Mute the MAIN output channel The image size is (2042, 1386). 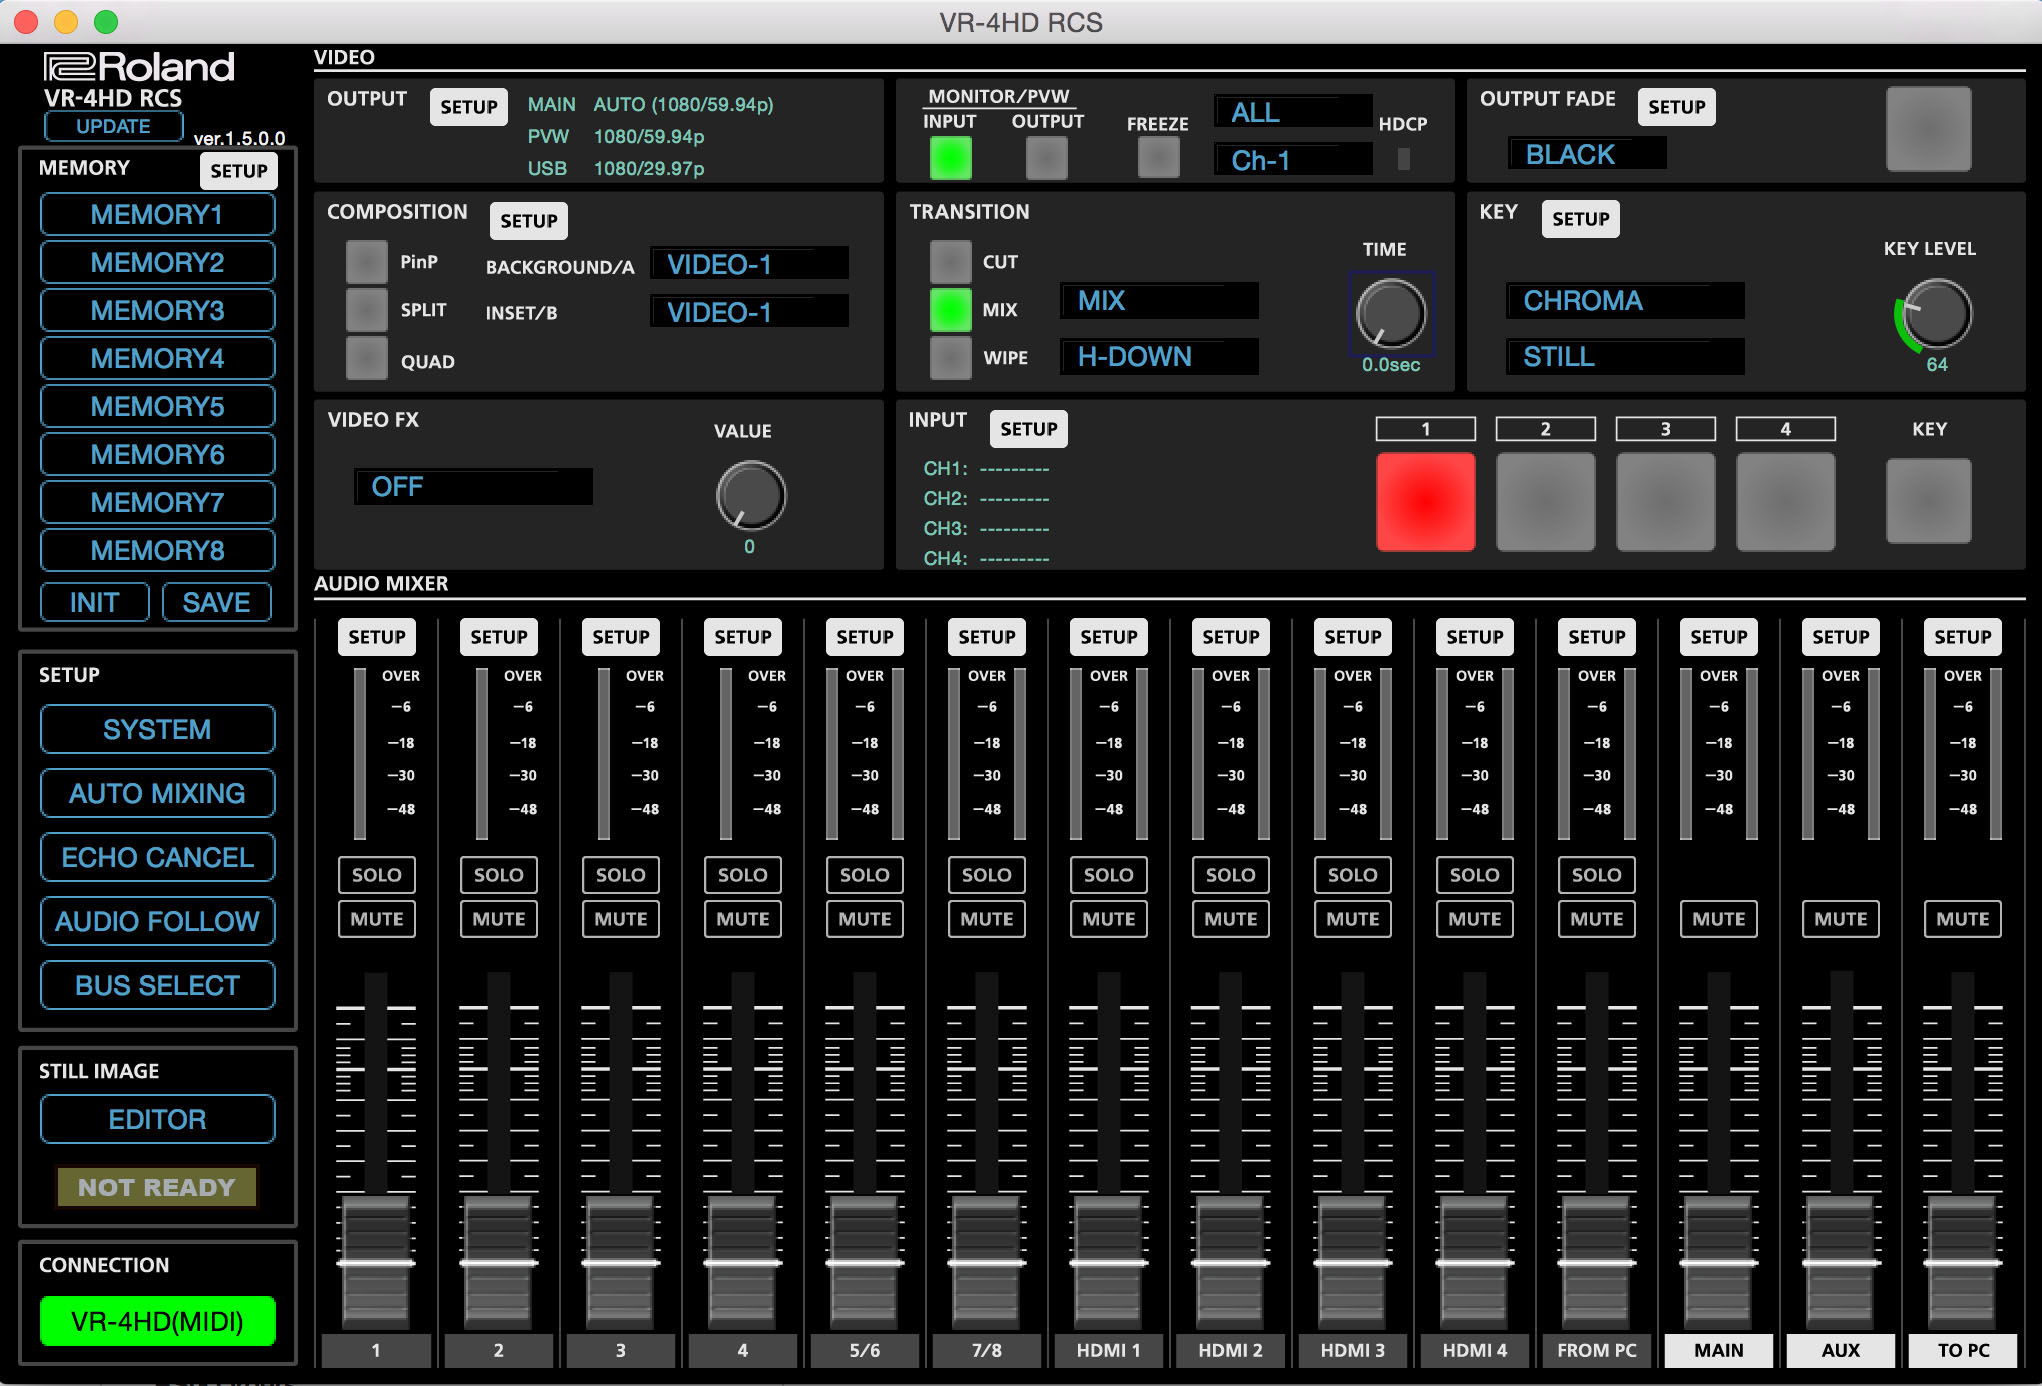coord(1718,919)
